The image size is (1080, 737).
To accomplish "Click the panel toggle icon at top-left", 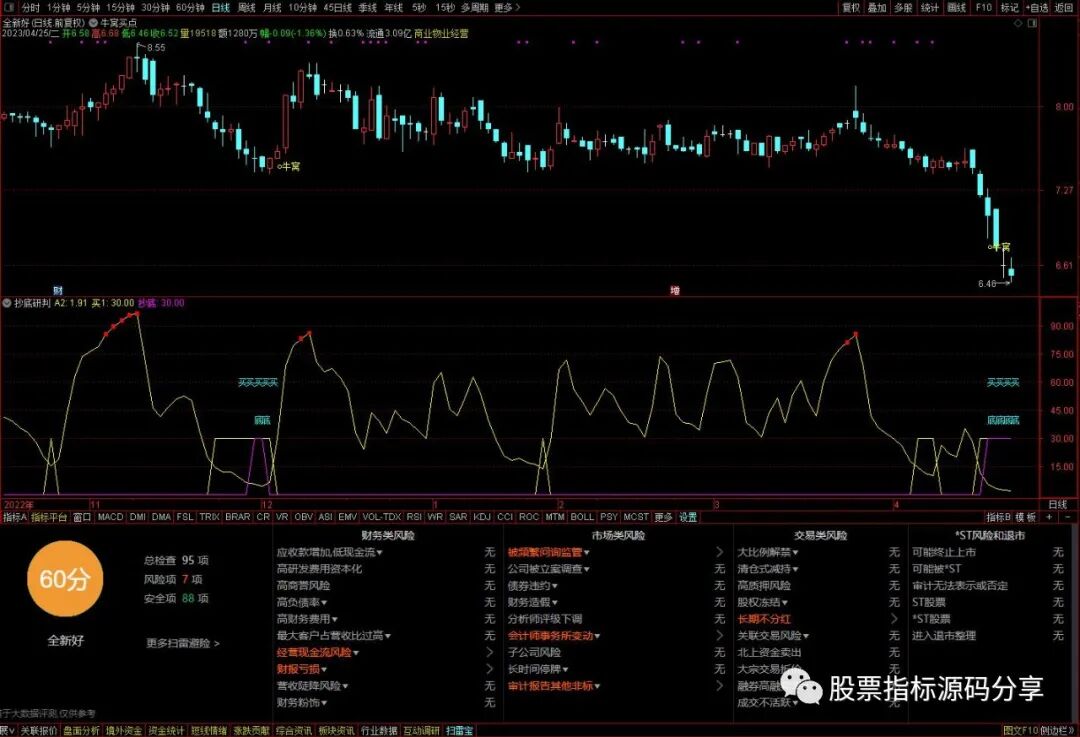I will point(9,8).
